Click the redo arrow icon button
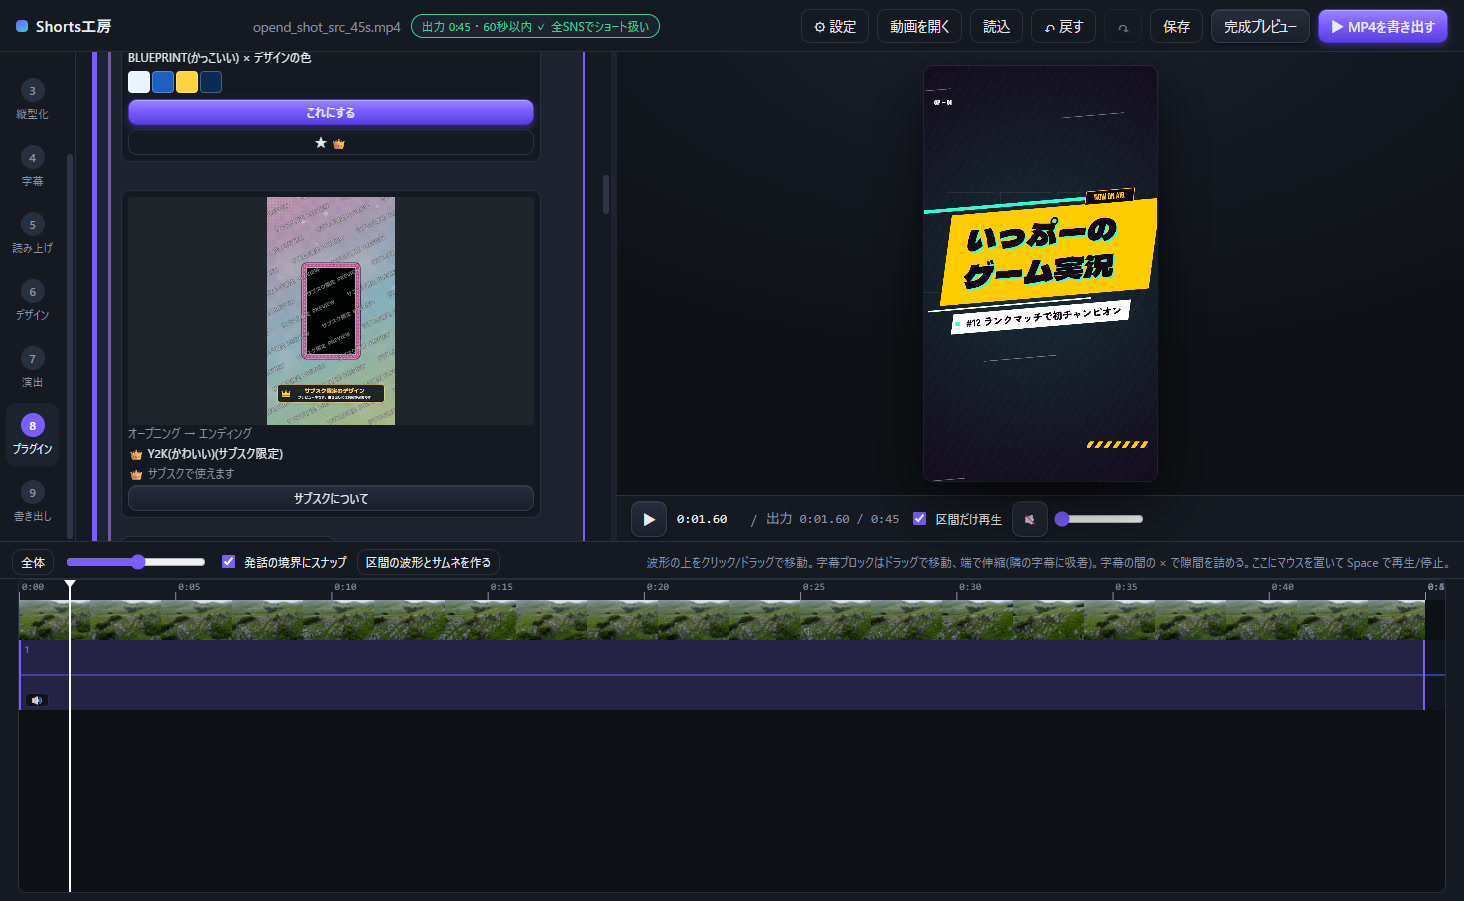Viewport: 1464px width, 901px height. 1123,27
